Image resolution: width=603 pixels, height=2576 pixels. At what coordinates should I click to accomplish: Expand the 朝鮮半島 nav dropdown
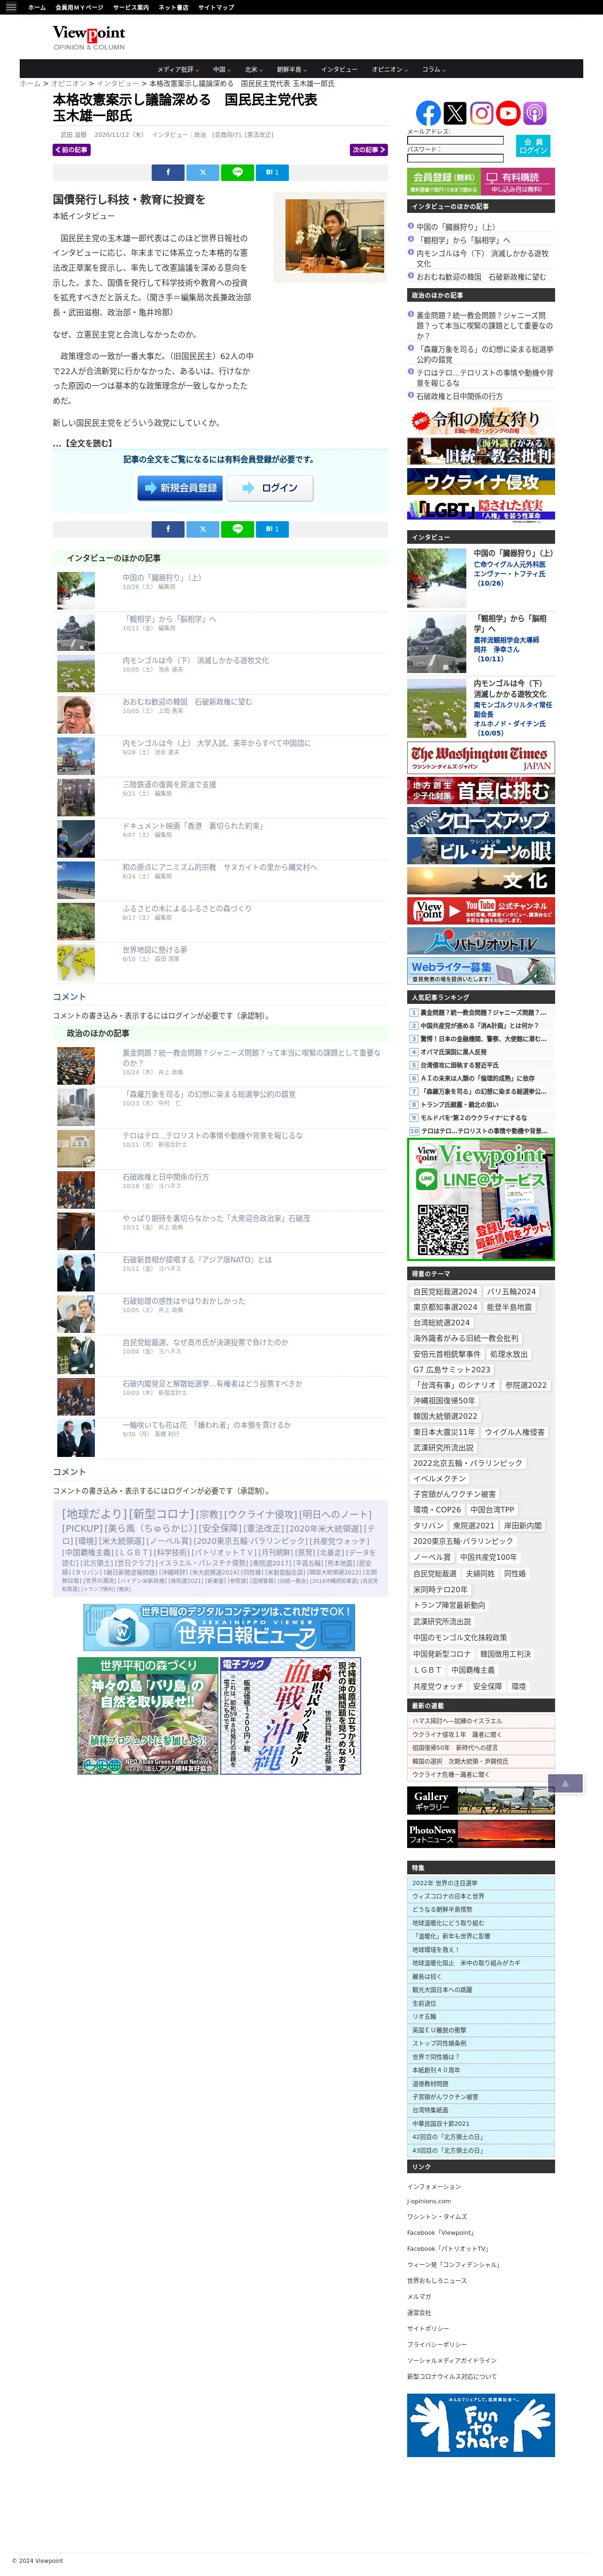pyautogui.click(x=292, y=69)
